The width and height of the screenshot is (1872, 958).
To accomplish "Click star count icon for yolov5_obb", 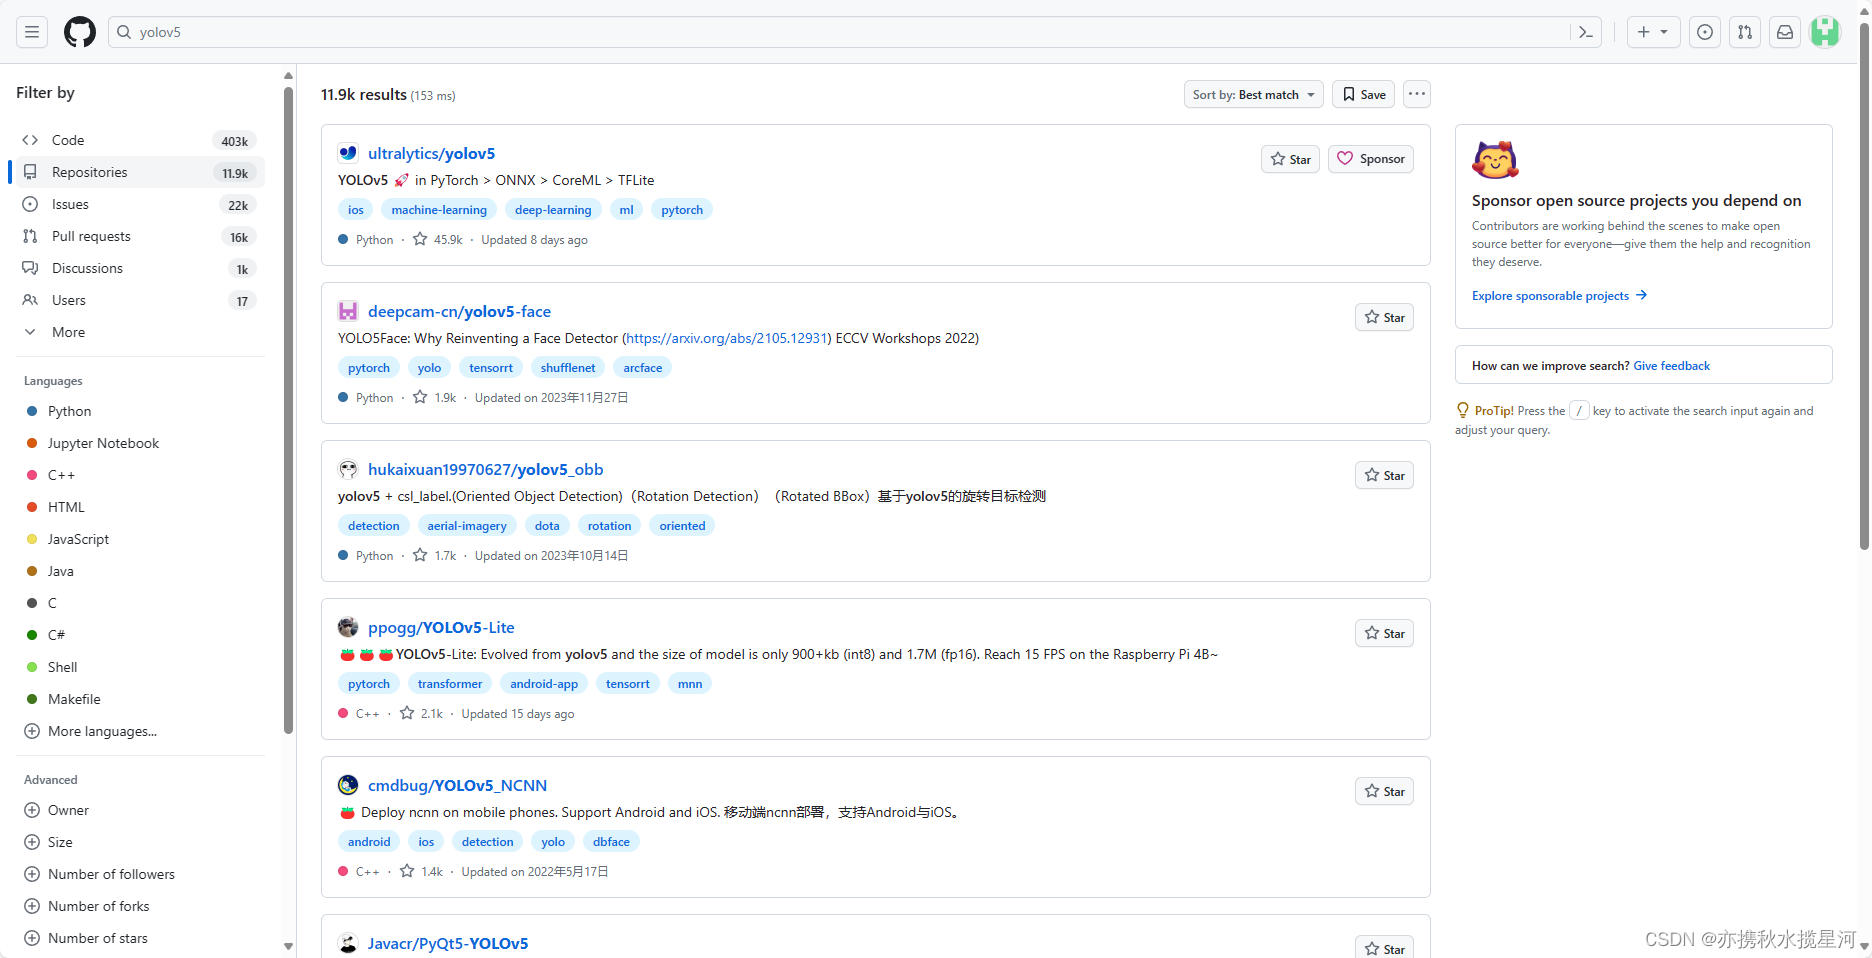I will (421, 555).
